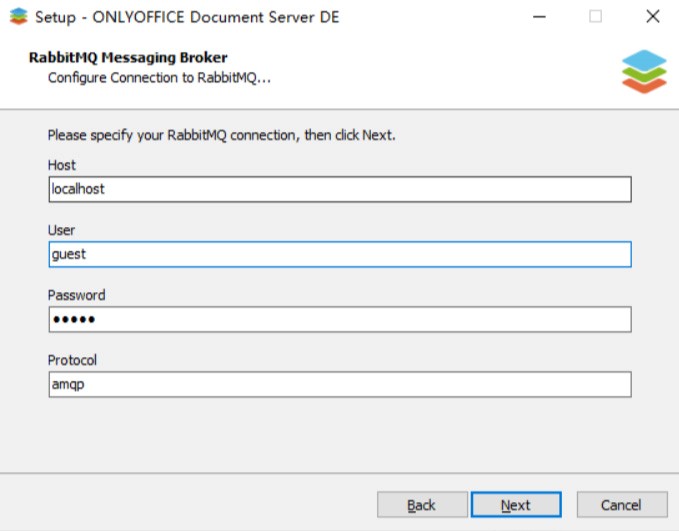
Task: Proceed with the Next button
Action: 516,505
